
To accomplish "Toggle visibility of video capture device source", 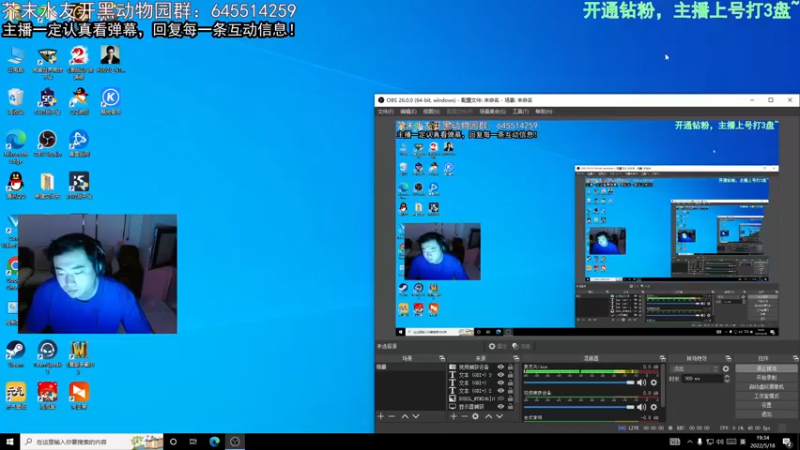I will tap(501, 367).
